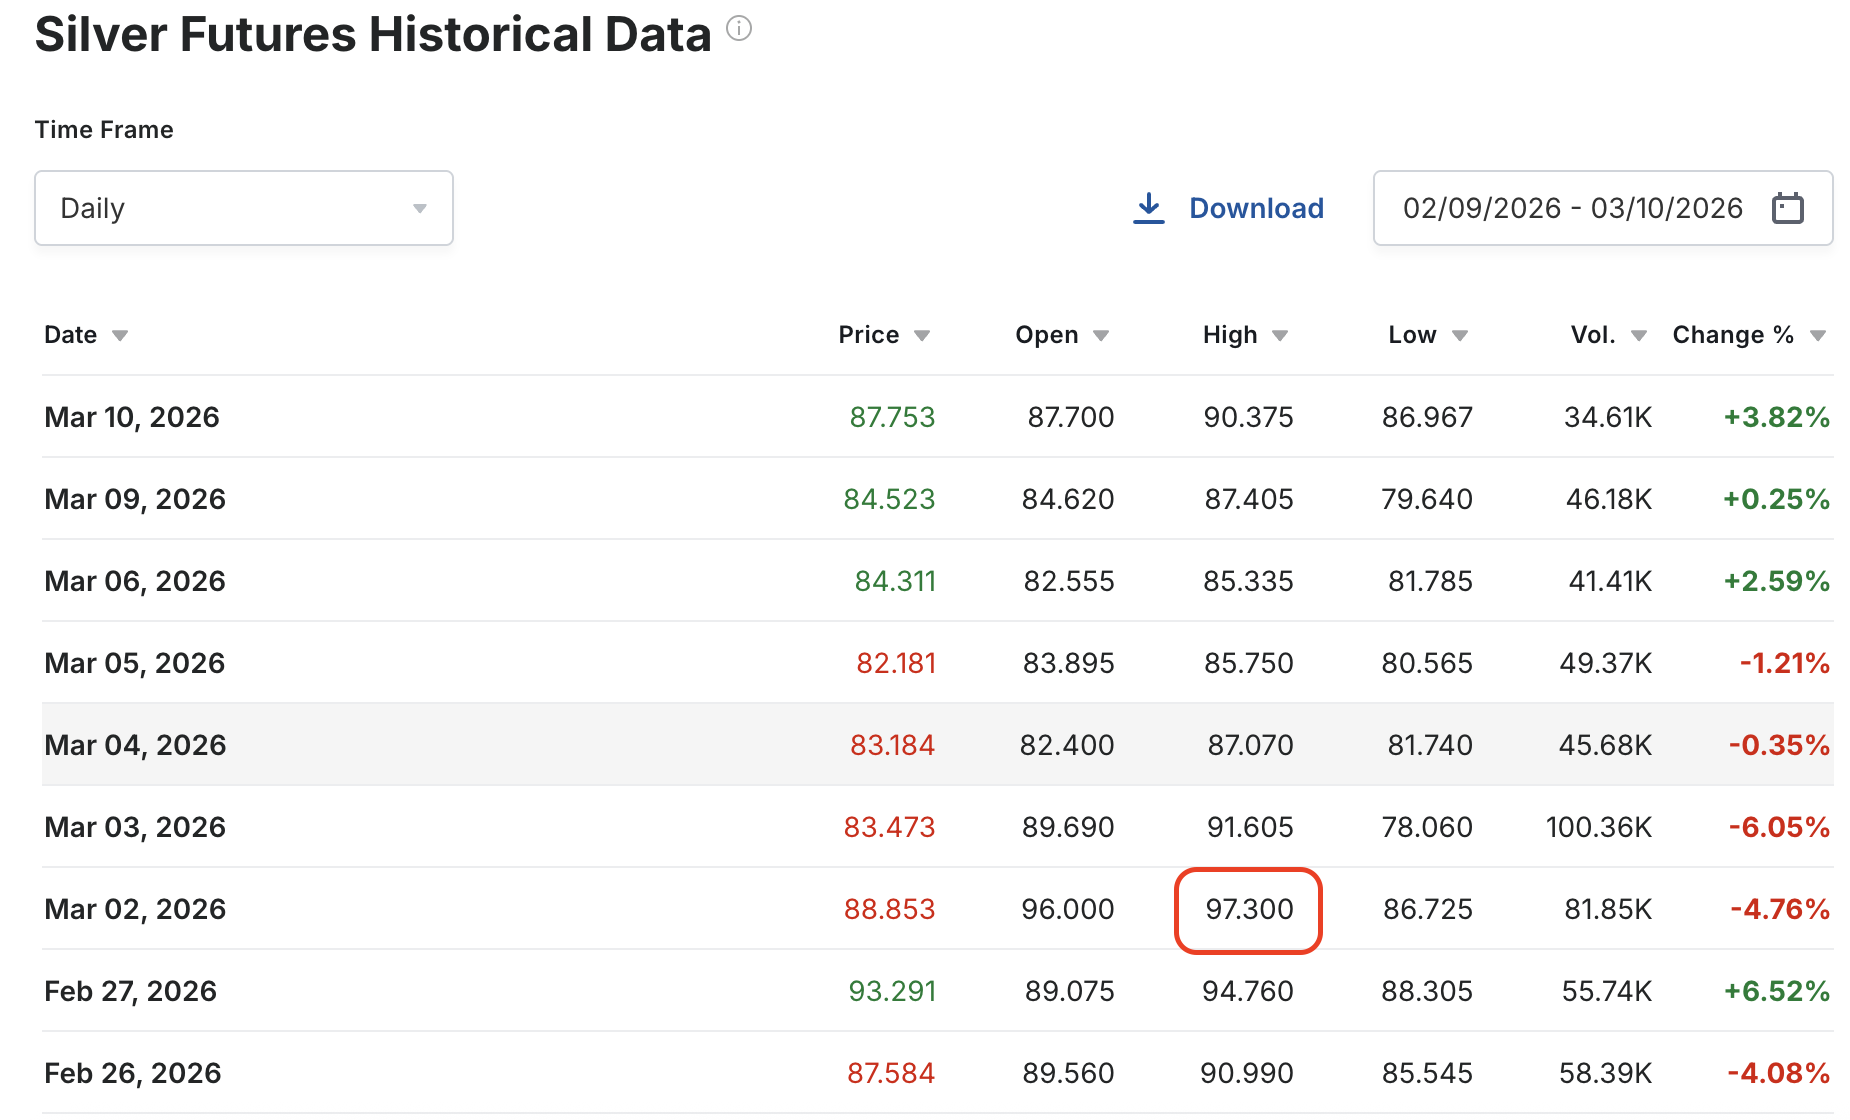Click the Open column sort arrow
Screen dimensions: 1850x1120
point(1101,336)
